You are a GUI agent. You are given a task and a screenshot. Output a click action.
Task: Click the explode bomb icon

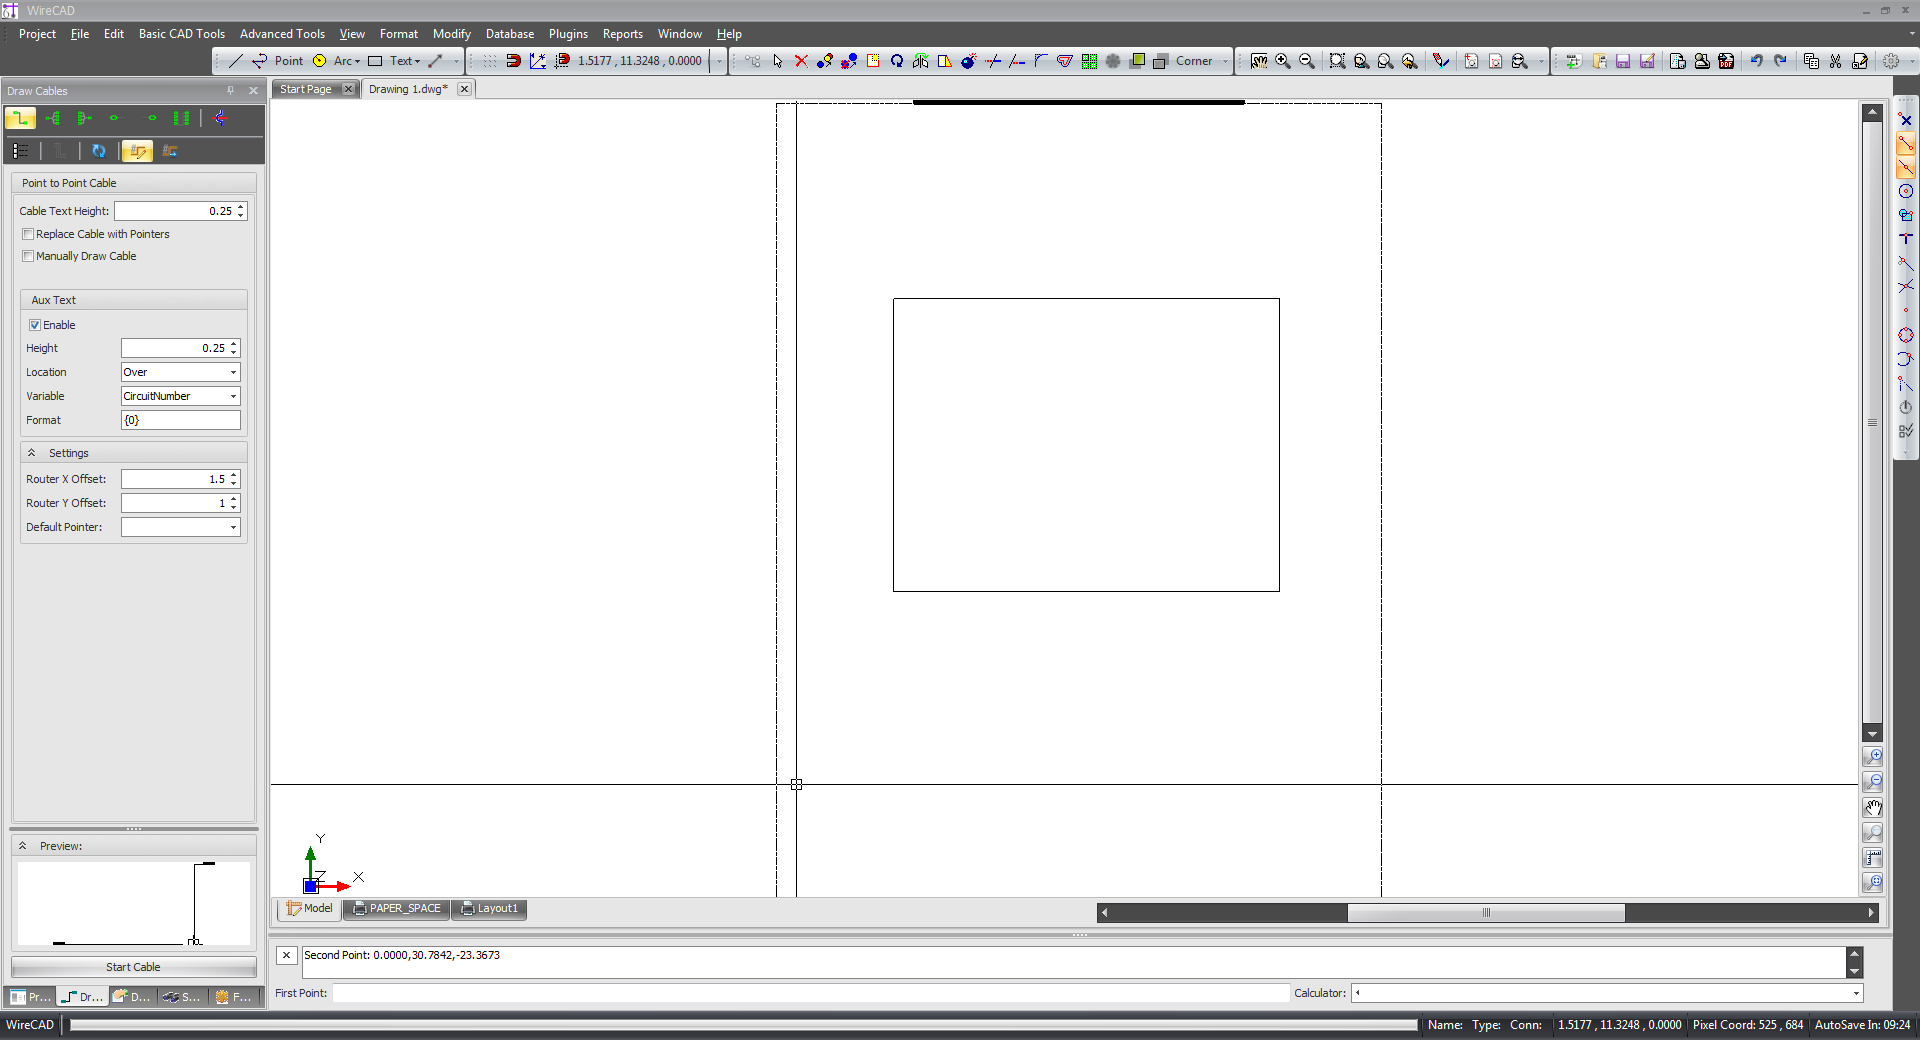click(968, 61)
